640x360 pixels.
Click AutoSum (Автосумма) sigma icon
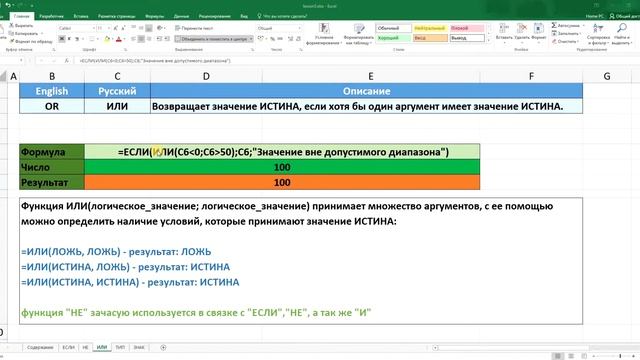[x=554, y=25]
